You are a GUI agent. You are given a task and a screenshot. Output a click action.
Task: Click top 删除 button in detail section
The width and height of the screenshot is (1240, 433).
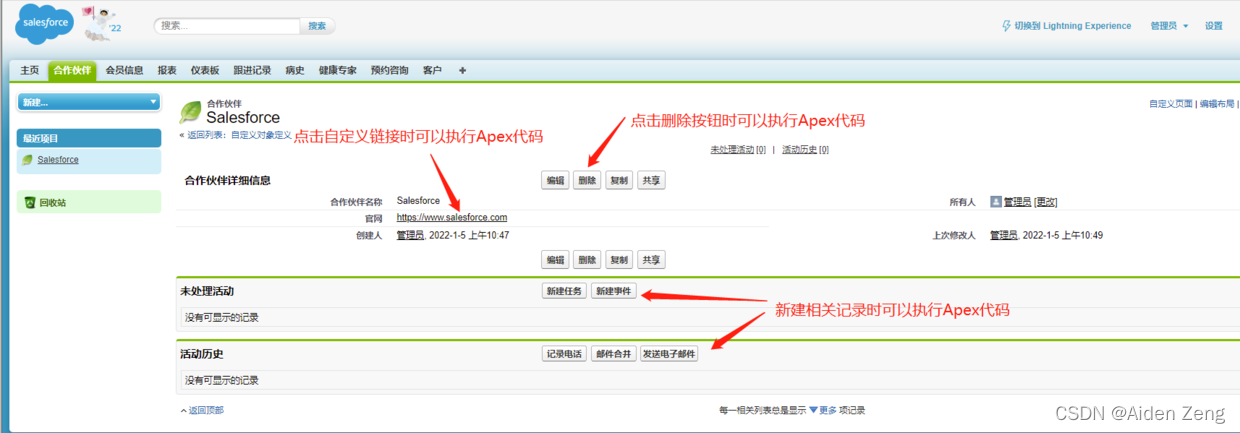(587, 181)
